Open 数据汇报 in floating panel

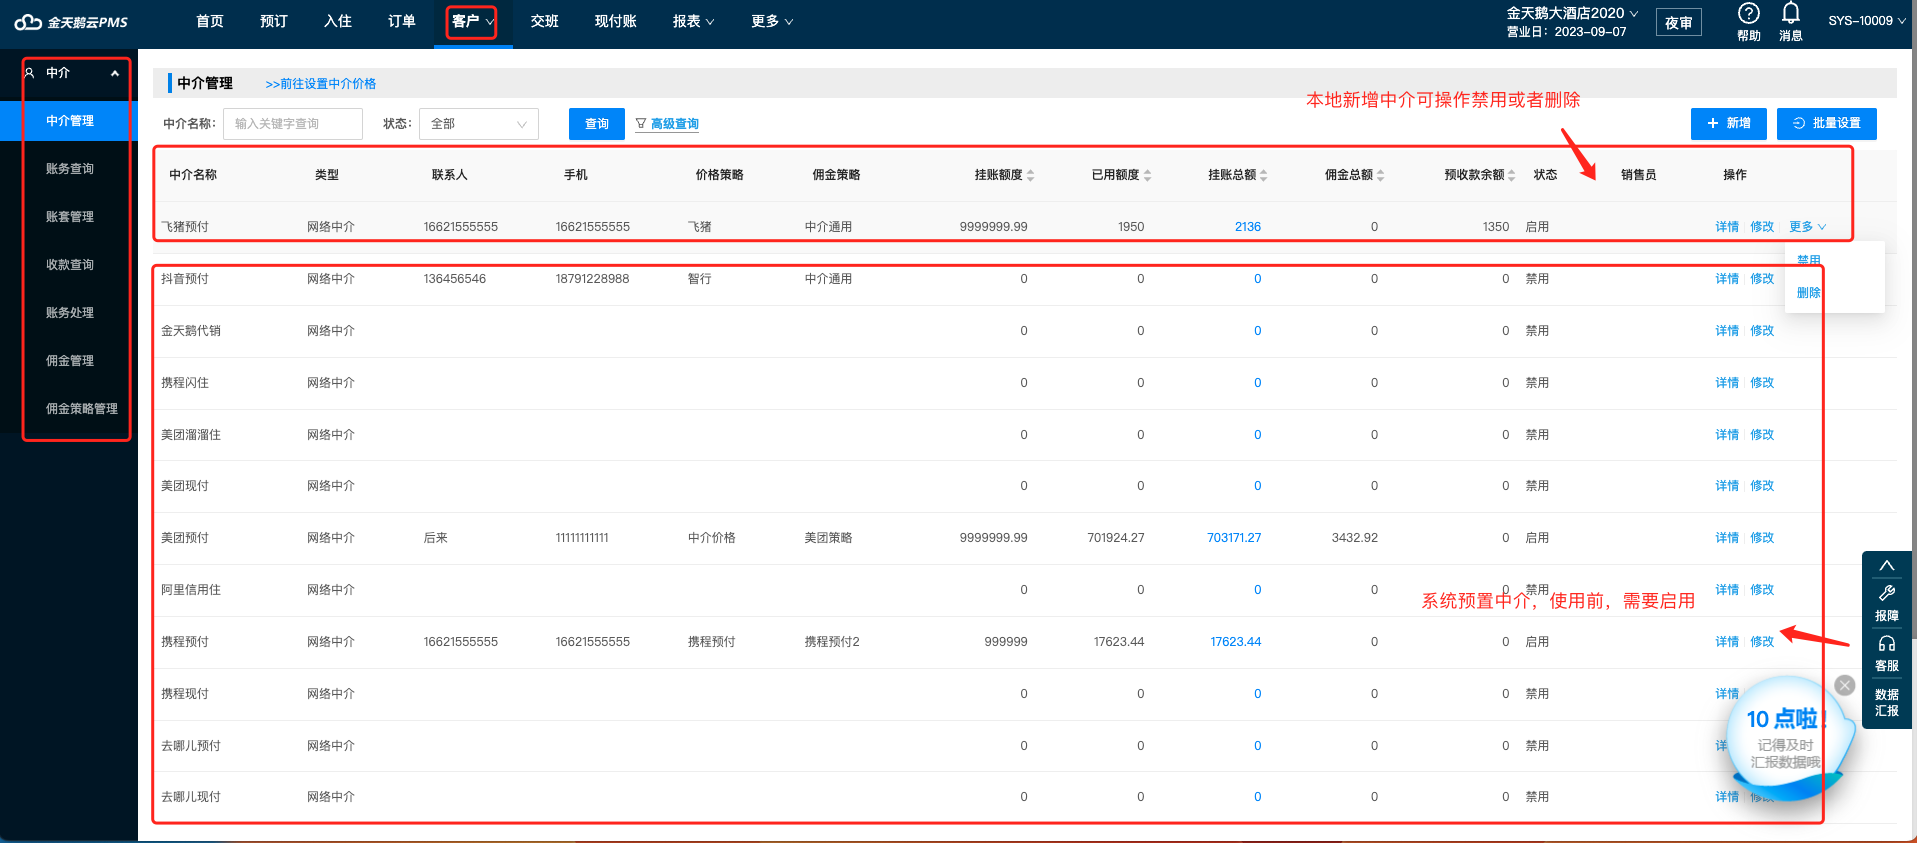[x=1886, y=702]
